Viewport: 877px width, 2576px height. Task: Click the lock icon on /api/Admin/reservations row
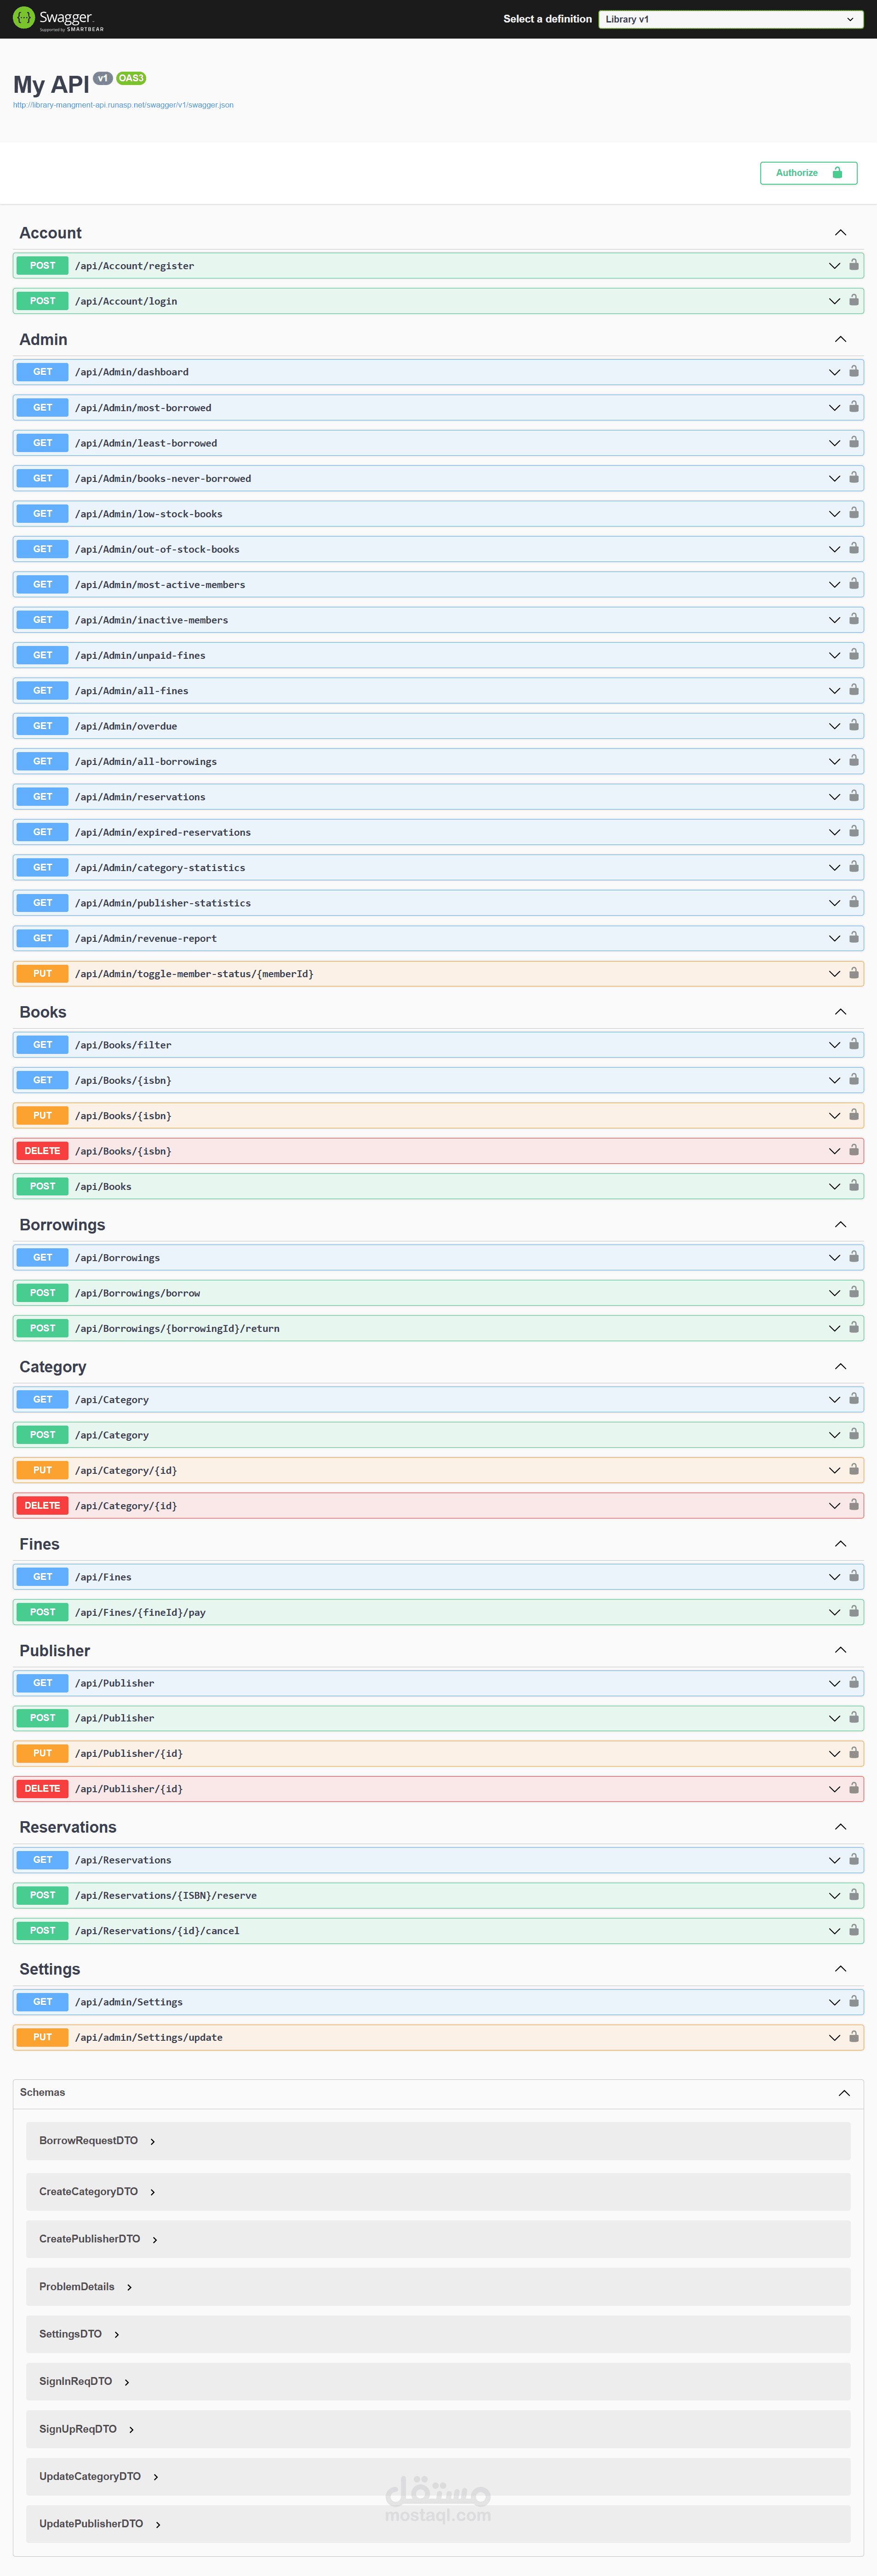(853, 796)
